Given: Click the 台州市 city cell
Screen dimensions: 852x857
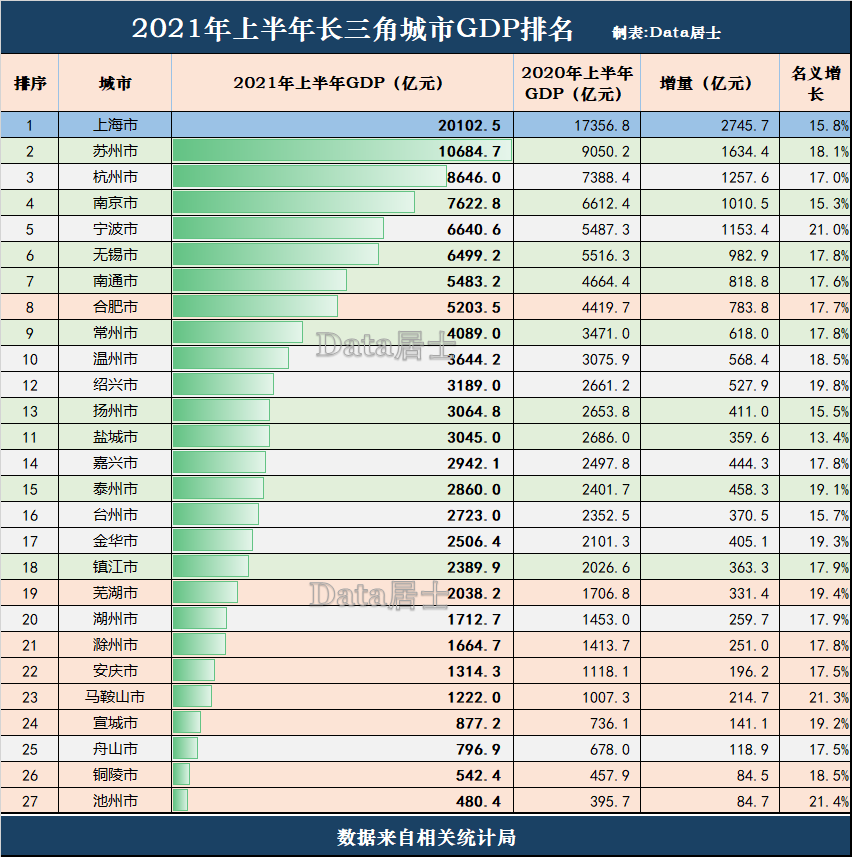Looking at the screenshot, I should (115, 515).
